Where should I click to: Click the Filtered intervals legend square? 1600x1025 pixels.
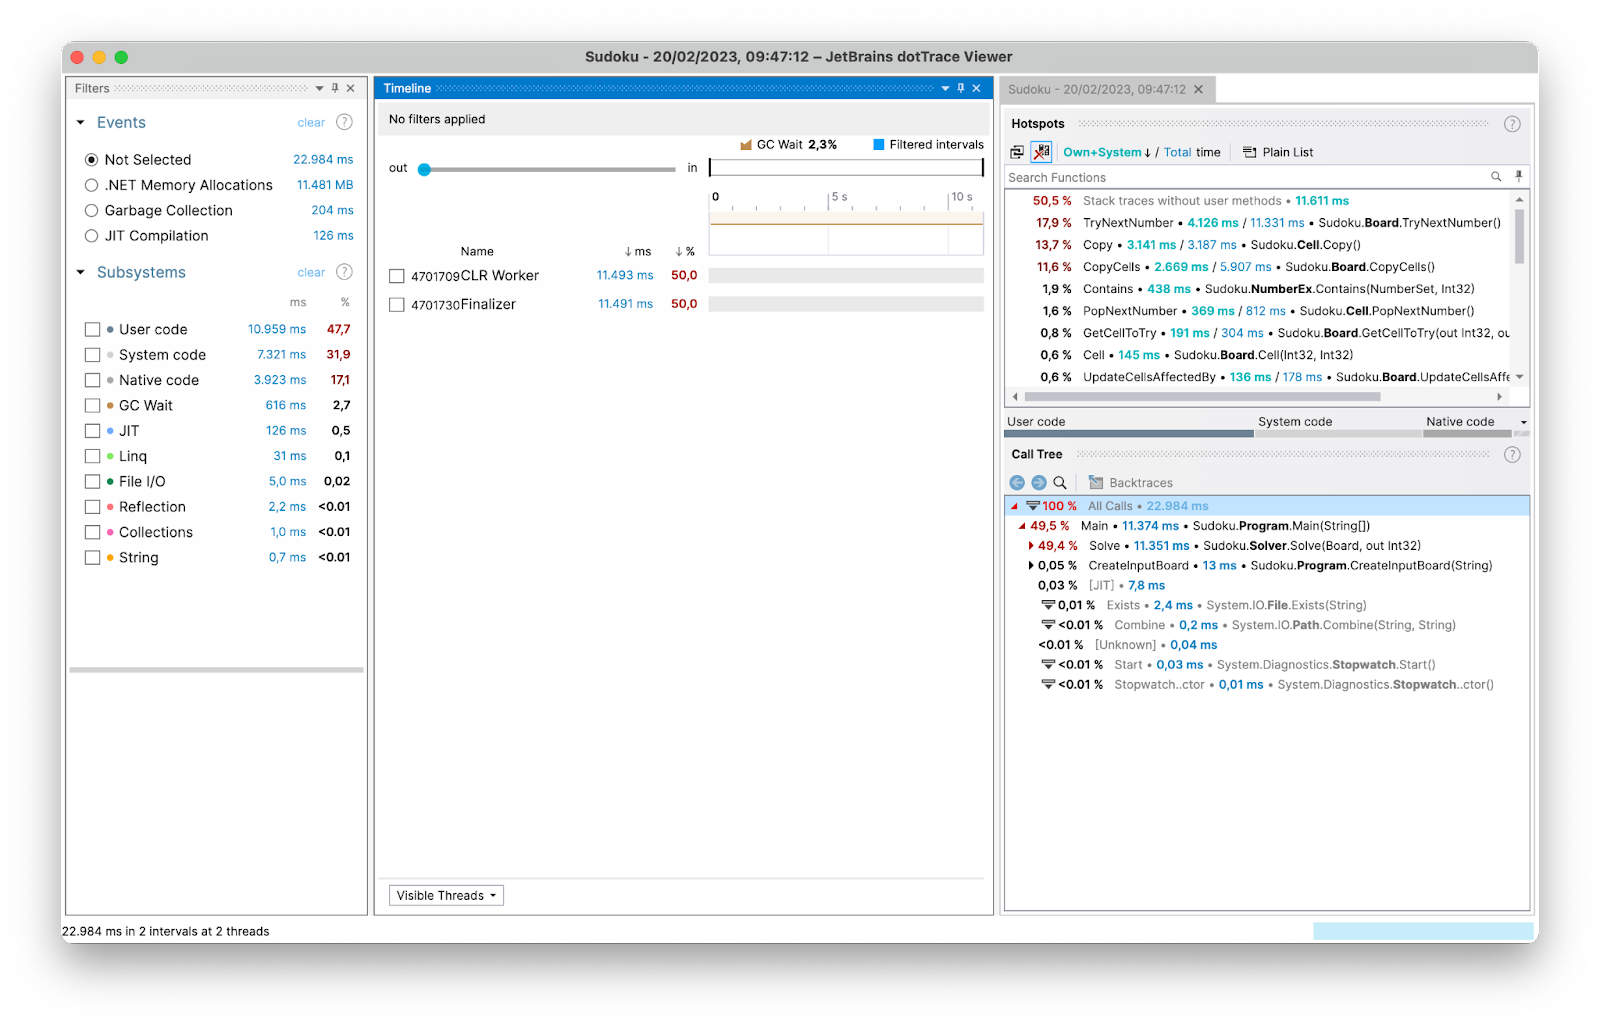(879, 145)
